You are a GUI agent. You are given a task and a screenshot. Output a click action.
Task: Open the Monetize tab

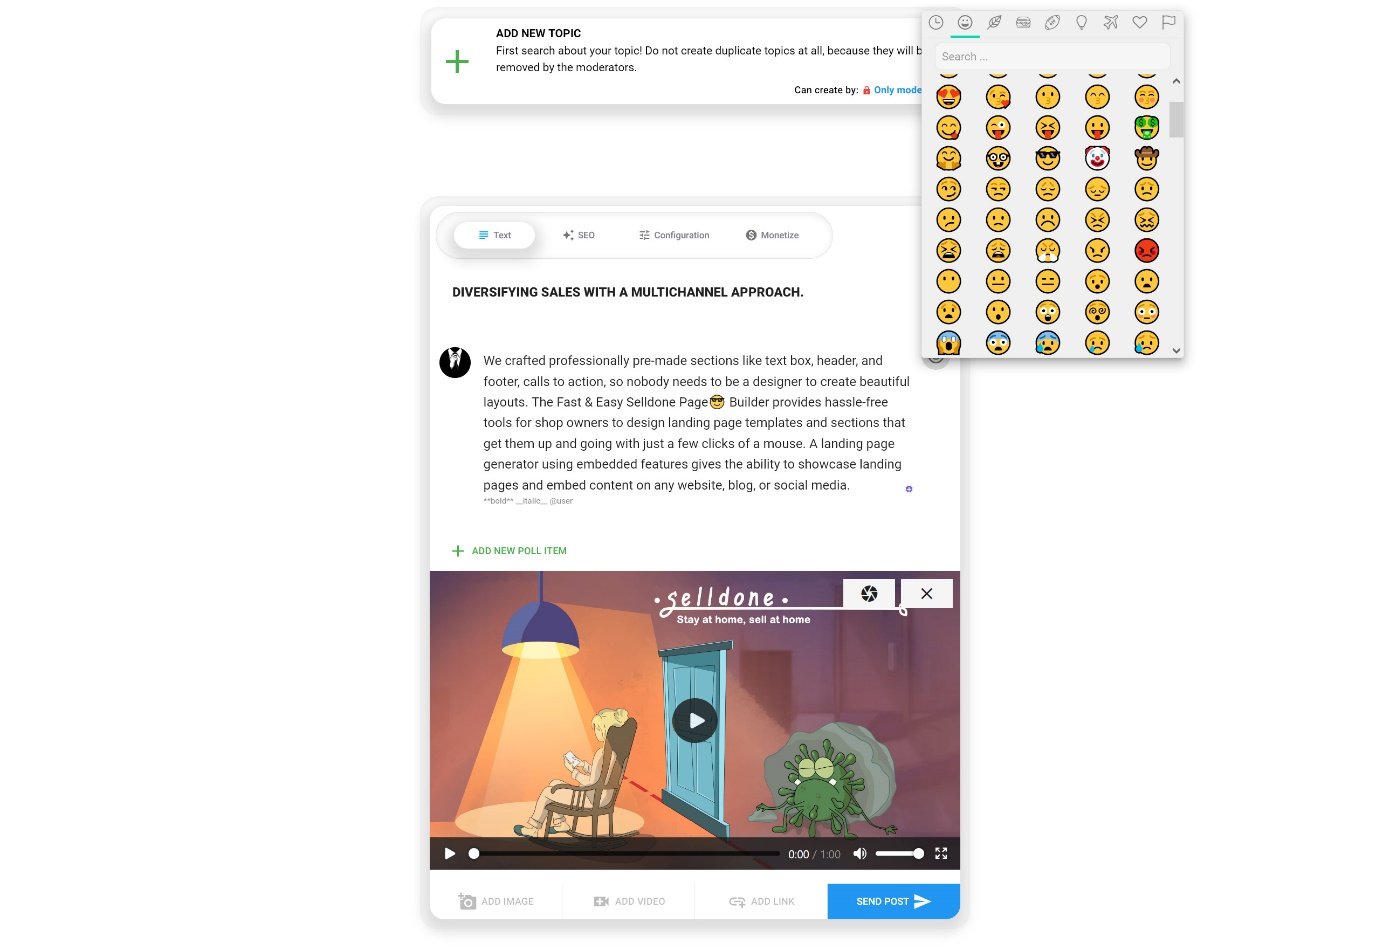click(772, 235)
